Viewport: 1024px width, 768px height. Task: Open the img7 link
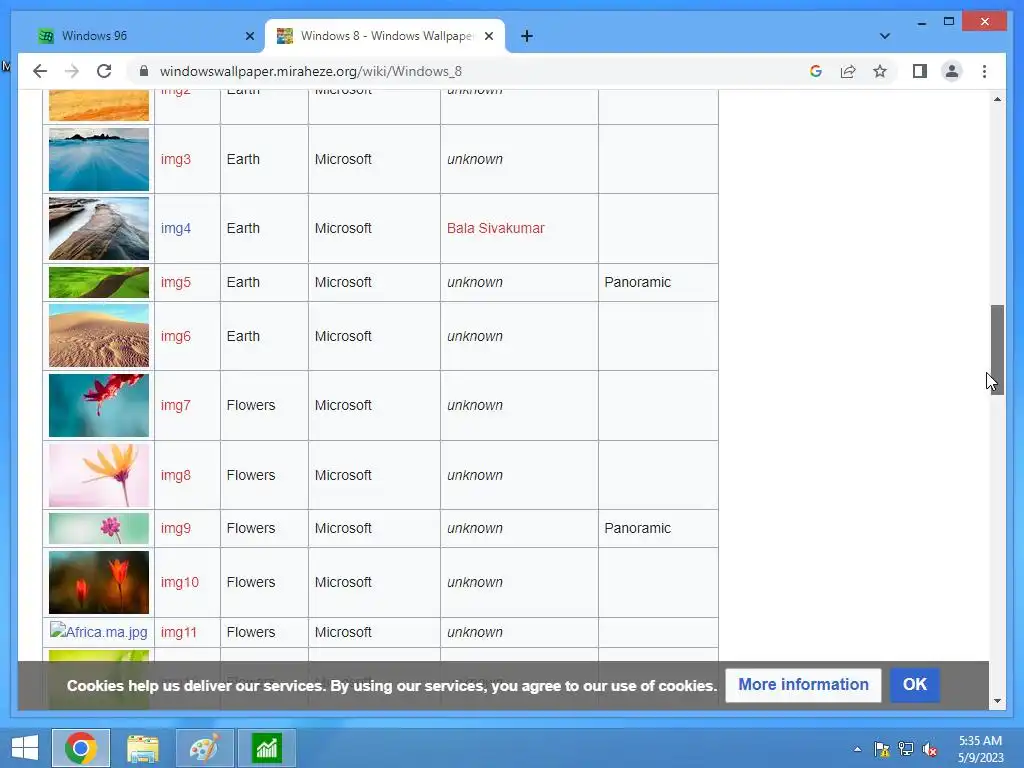(x=176, y=406)
